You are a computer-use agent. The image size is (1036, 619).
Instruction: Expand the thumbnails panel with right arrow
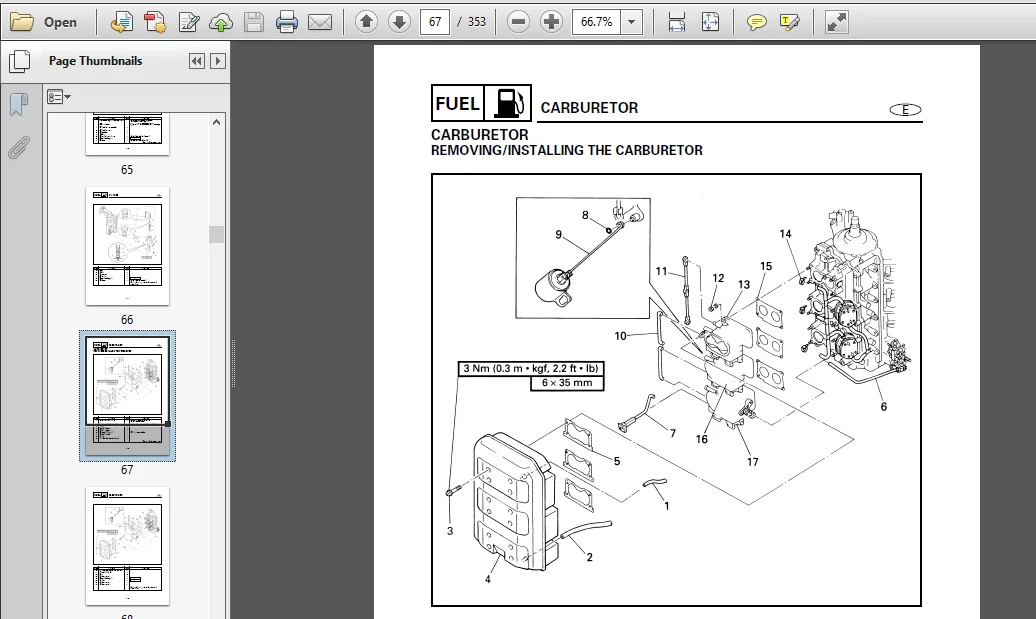point(218,61)
